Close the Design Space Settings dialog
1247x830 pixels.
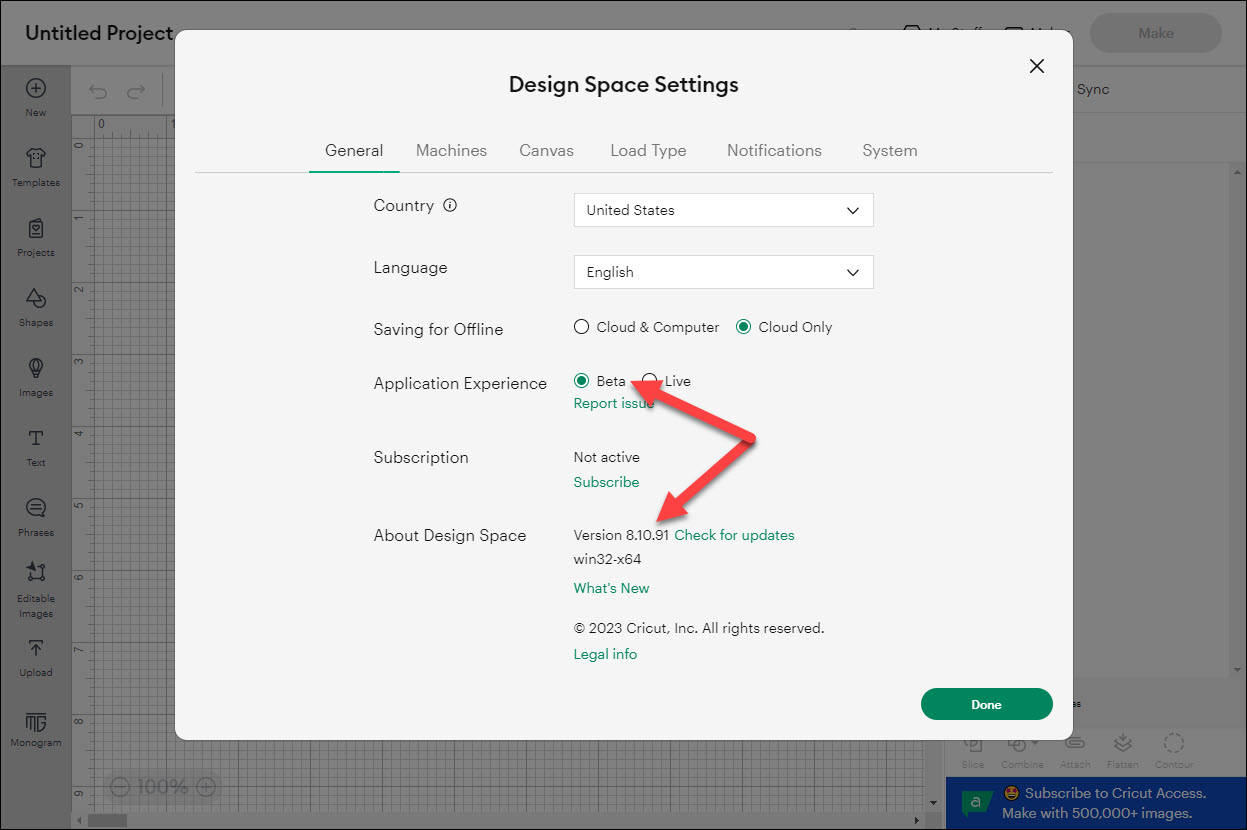(x=1037, y=66)
